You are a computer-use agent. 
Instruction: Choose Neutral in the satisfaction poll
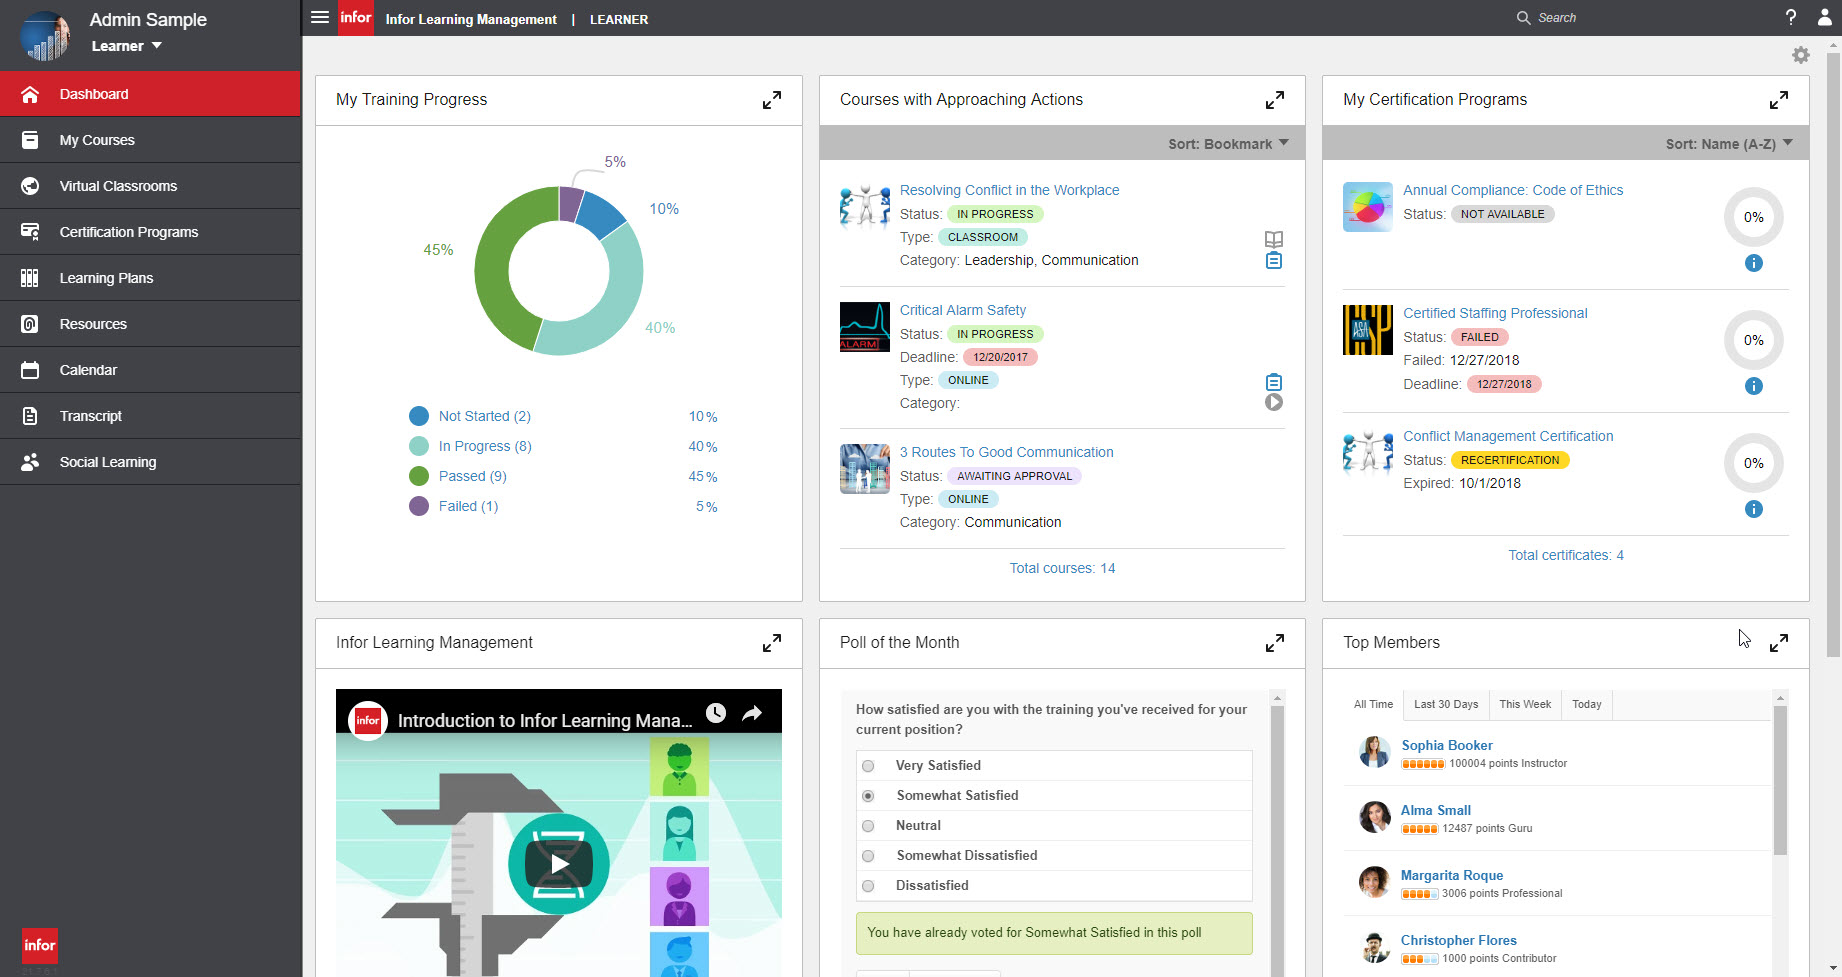click(868, 825)
